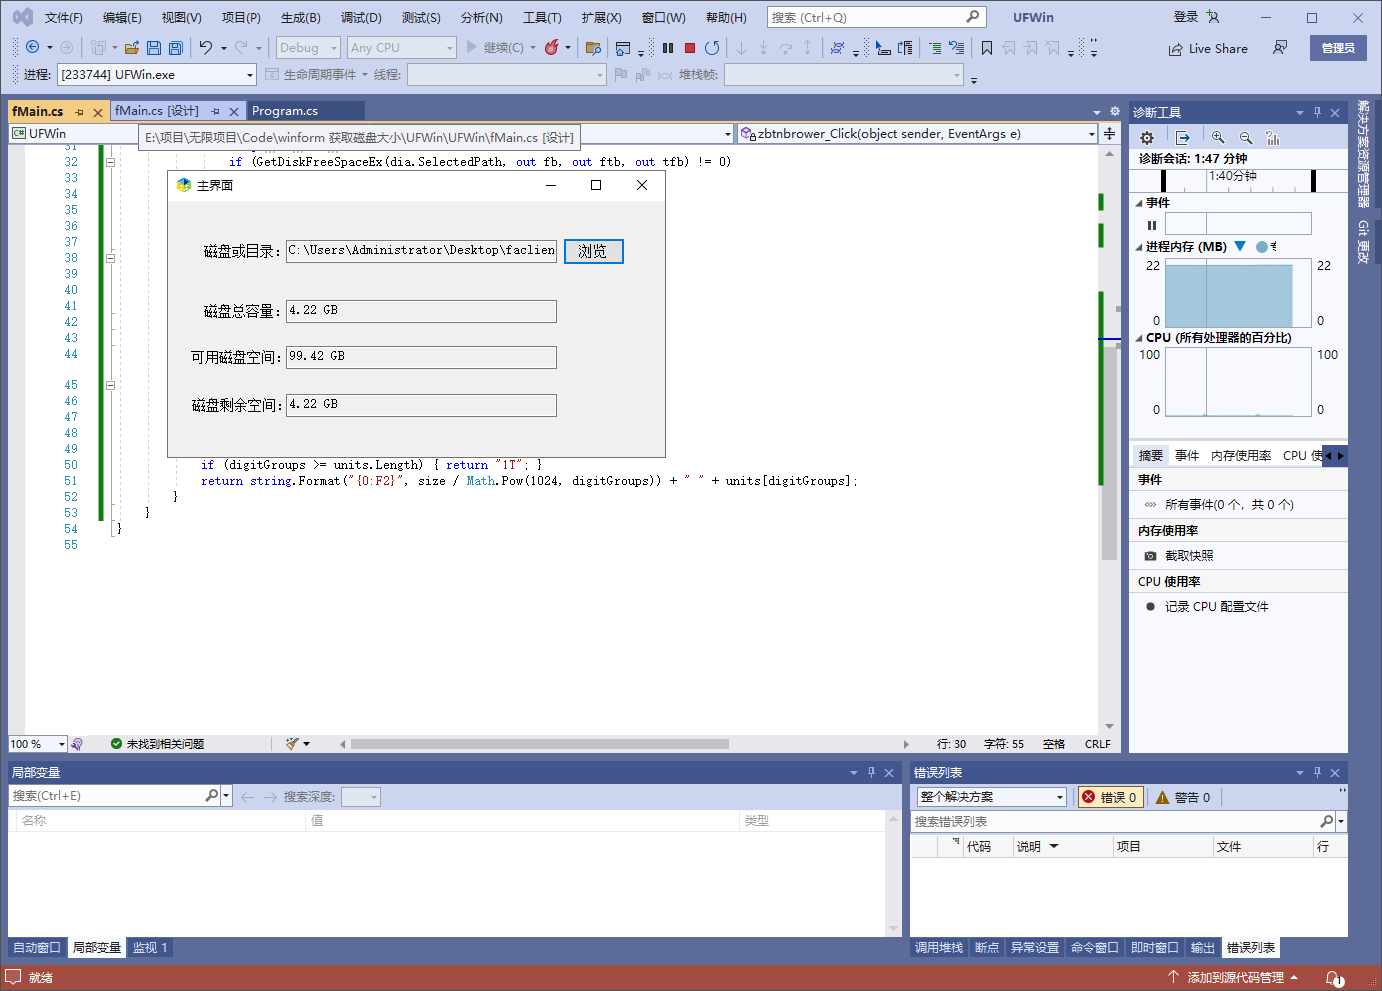Zoom out on the diagnostic timeline
This screenshot has width=1382, height=991.
click(1246, 138)
